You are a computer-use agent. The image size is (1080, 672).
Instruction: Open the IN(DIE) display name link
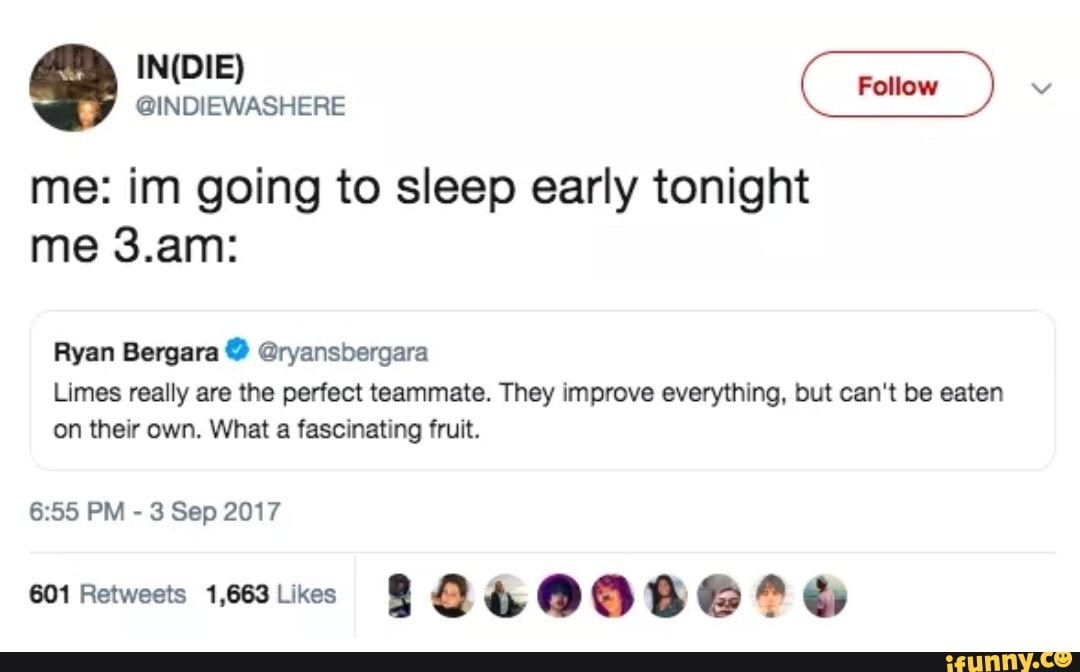[x=189, y=69]
